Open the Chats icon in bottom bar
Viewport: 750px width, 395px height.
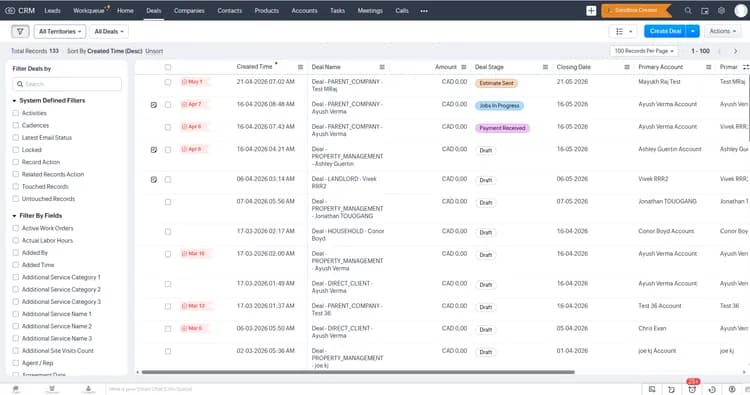coord(16,389)
